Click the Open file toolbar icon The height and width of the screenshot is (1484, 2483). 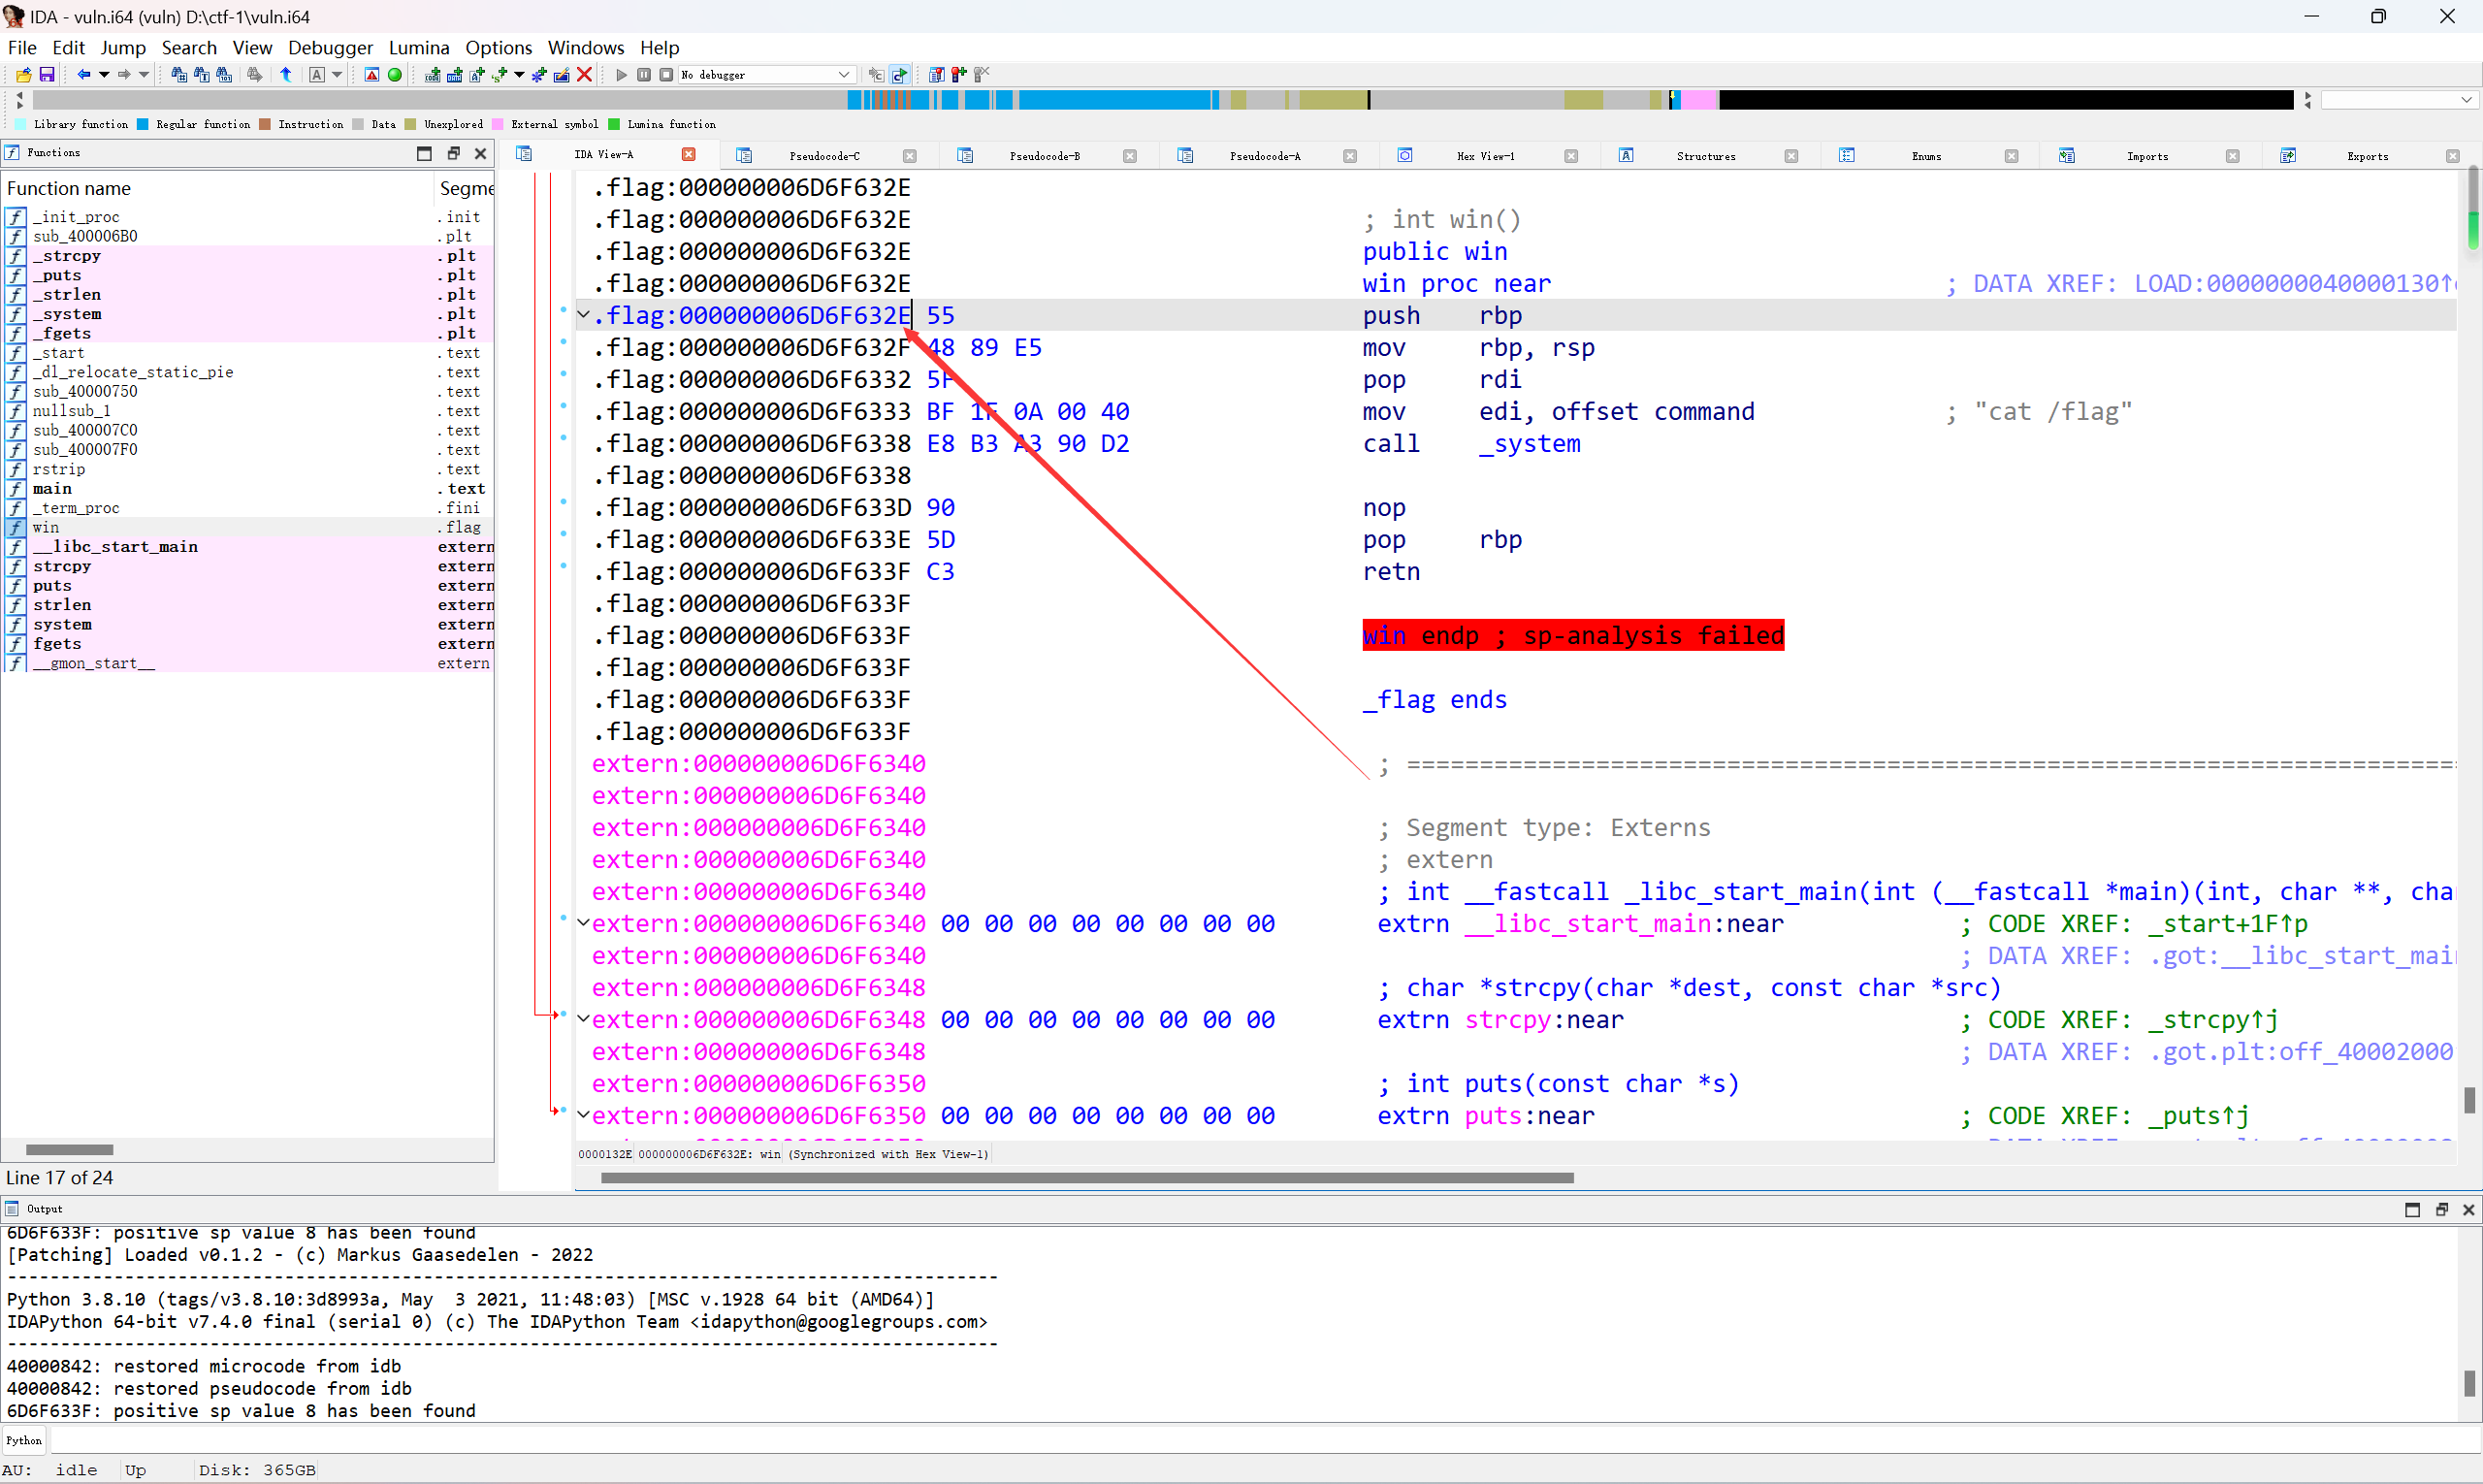coord(23,75)
